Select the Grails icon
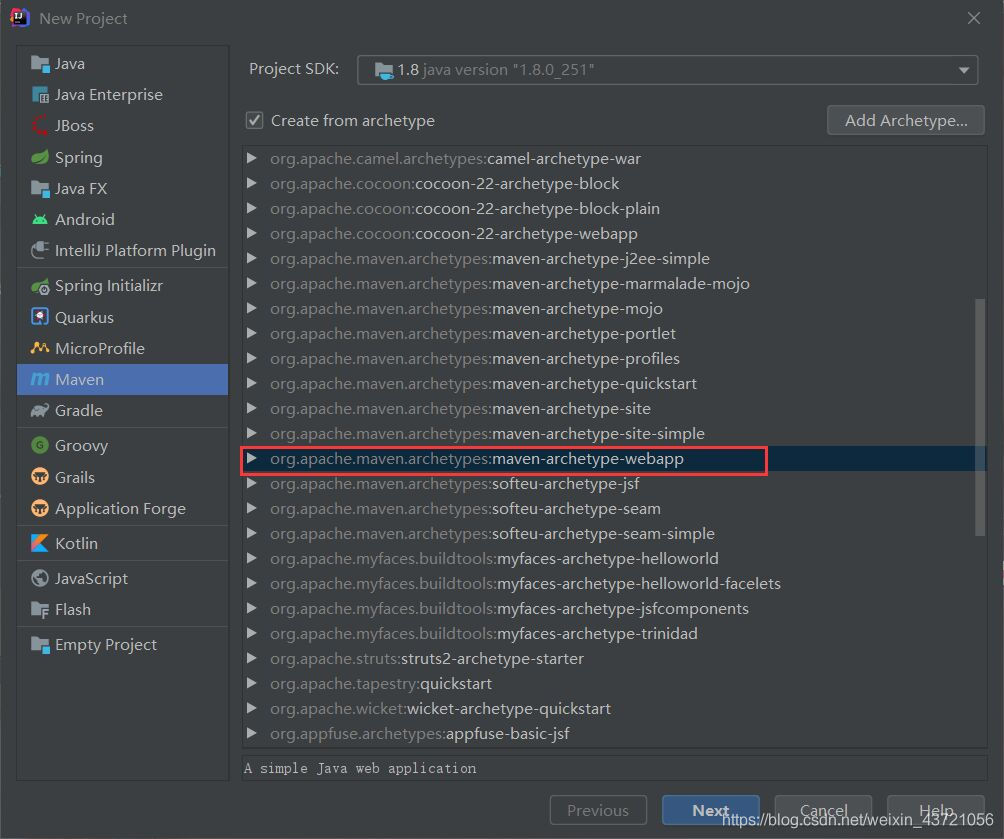Viewport: 1004px width, 839px height. pos(40,477)
